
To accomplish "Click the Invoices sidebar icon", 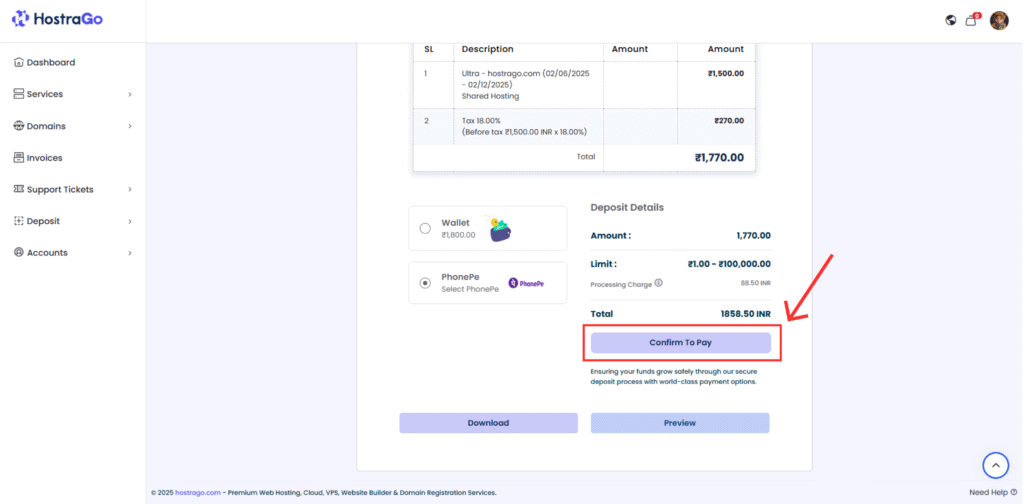I will [19, 157].
